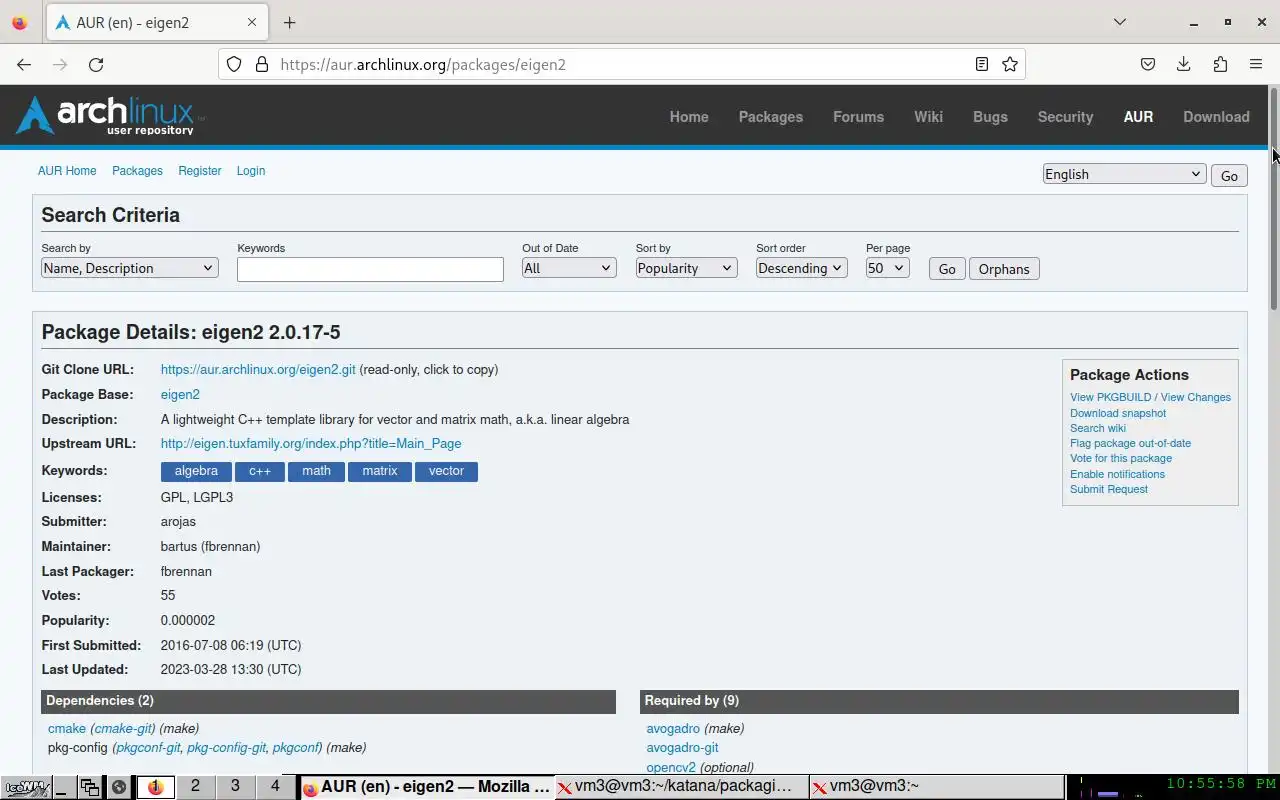Click the globe icon in the taskbar
Viewport: 1280px width, 800px height.
point(119,787)
